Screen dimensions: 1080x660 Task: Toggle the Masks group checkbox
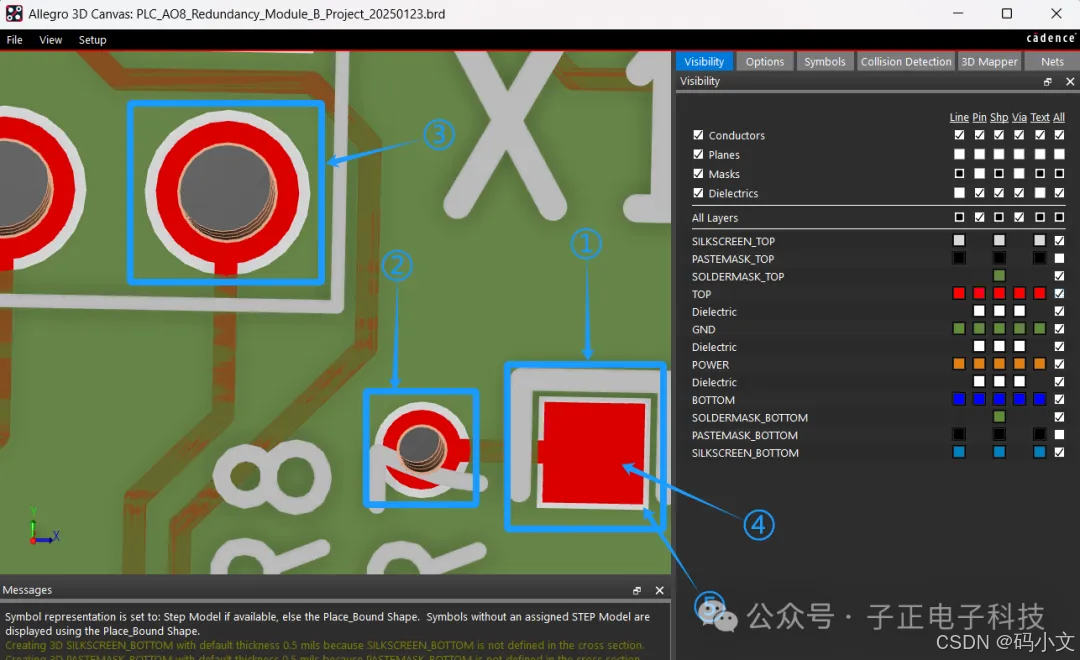click(698, 174)
